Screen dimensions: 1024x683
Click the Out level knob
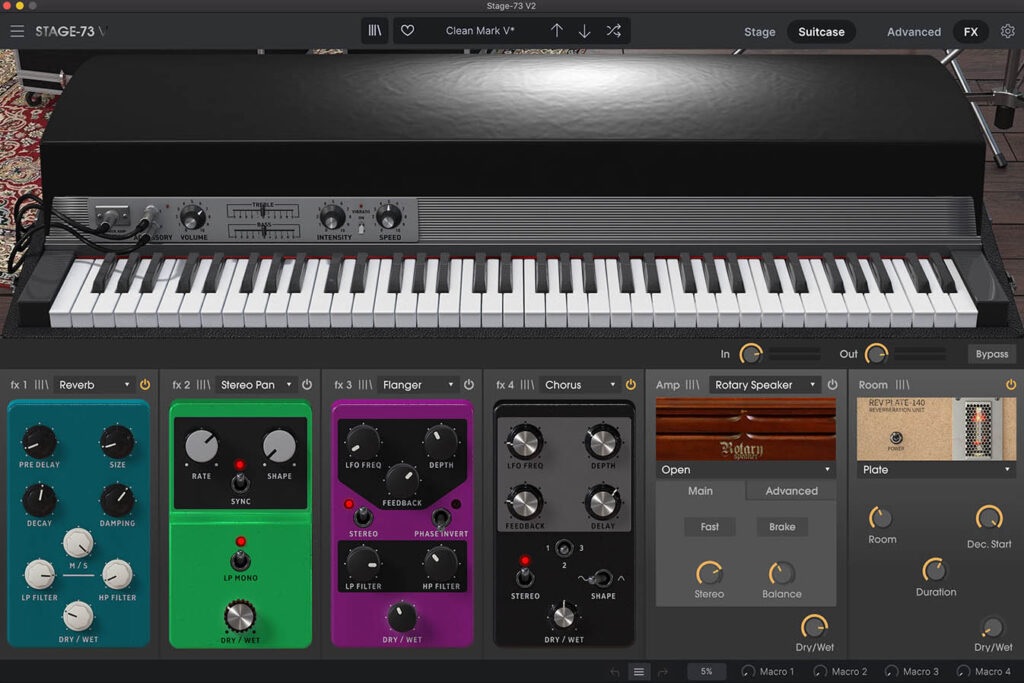(876, 354)
